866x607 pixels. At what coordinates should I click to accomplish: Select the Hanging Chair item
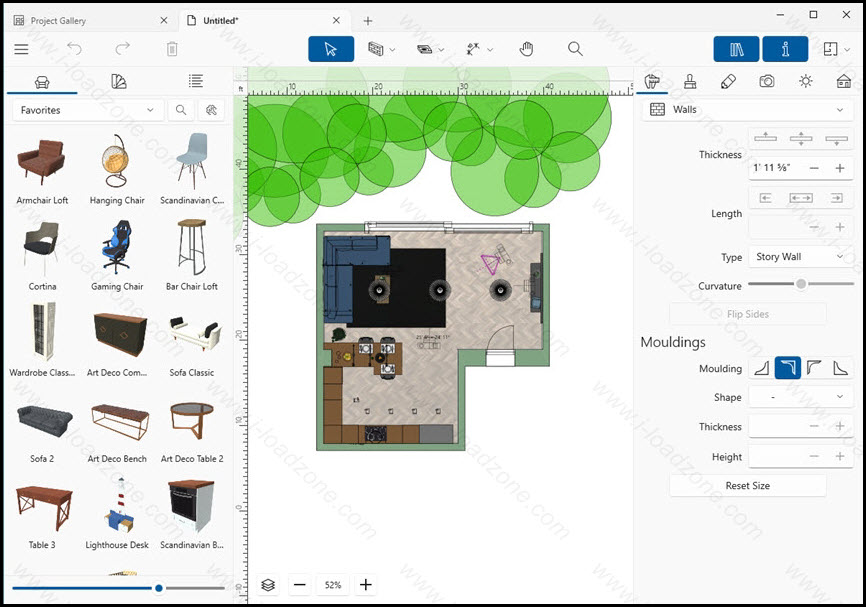coord(117,170)
